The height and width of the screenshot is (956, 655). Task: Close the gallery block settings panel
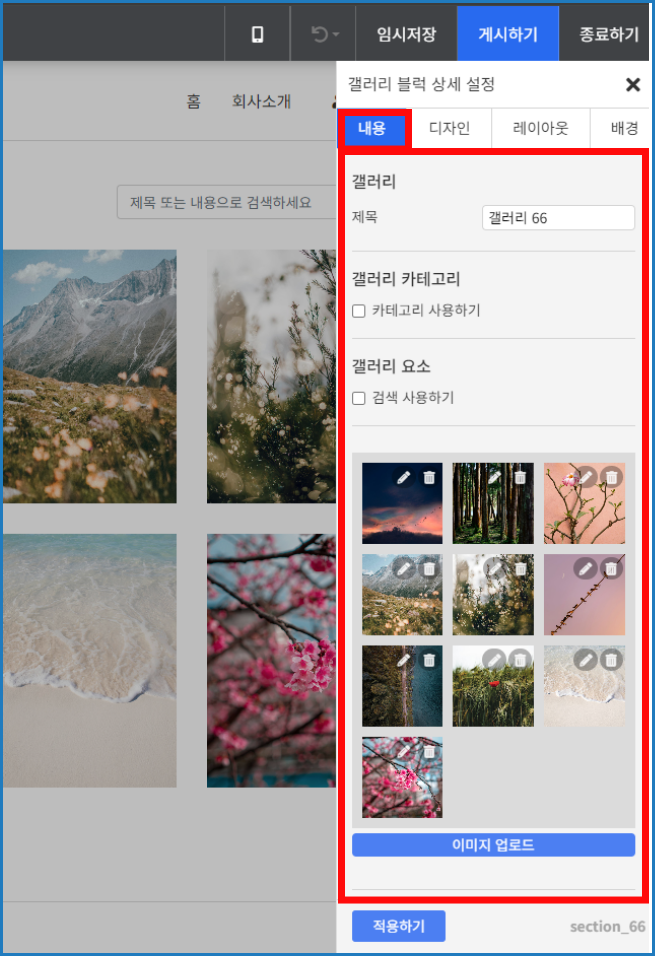click(633, 85)
